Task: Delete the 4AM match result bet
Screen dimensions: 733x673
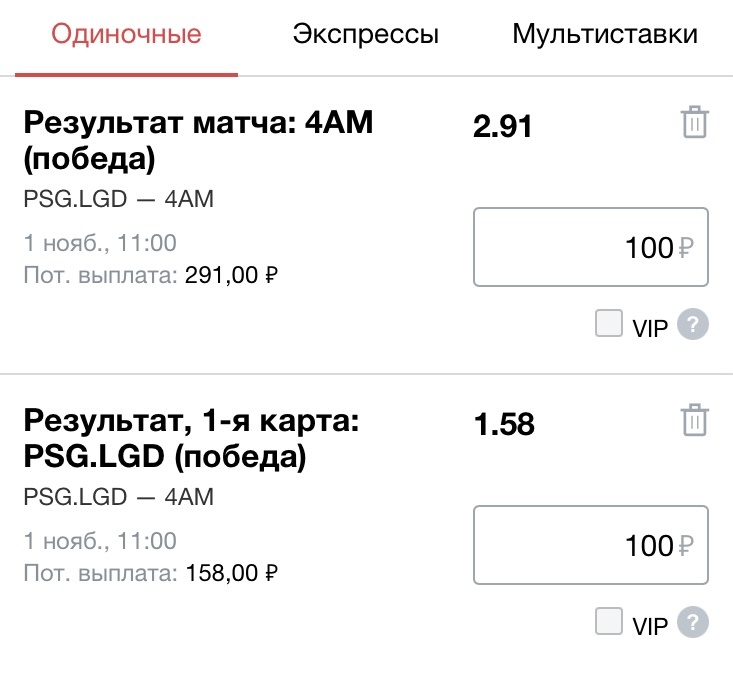Action: click(694, 122)
